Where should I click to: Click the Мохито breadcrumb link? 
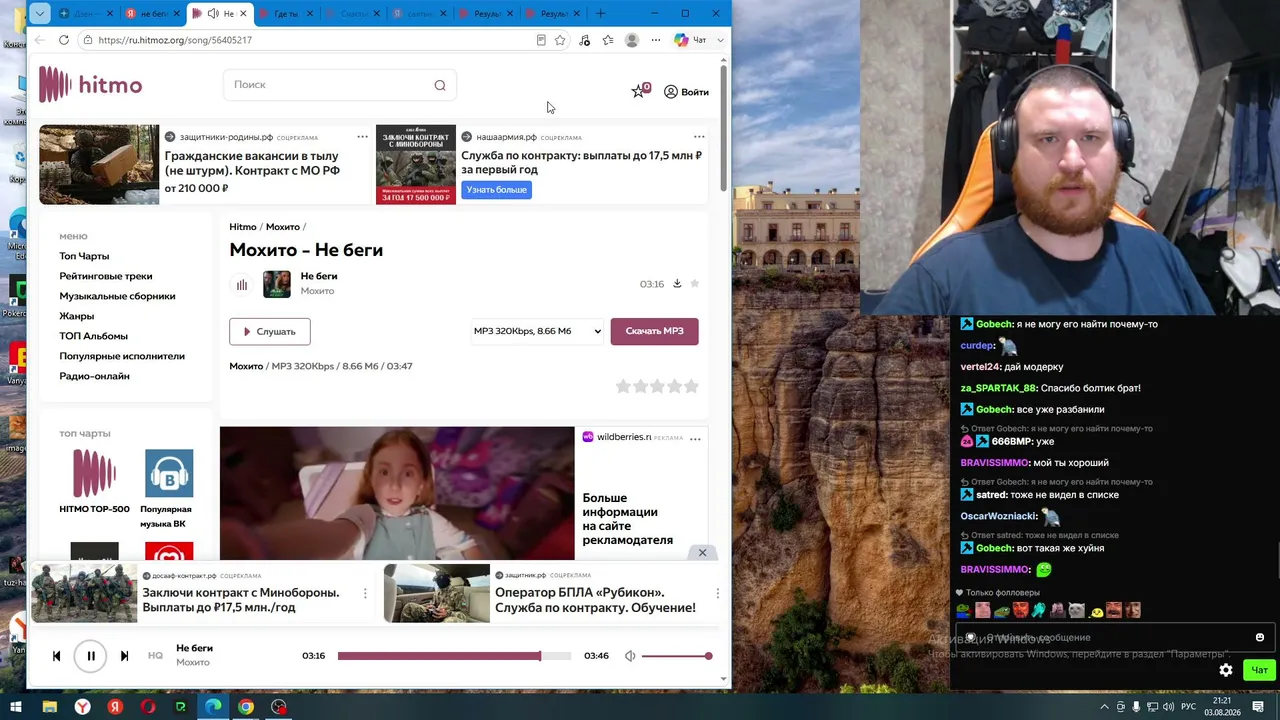pos(283,227)
